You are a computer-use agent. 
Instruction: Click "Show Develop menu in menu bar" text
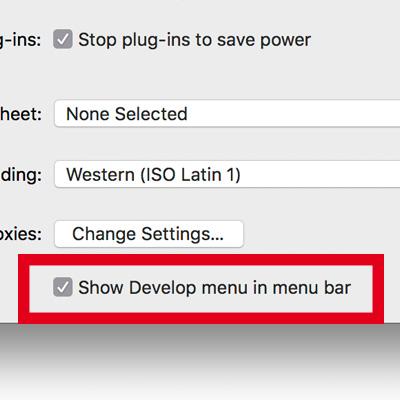[x=214, y=288]
